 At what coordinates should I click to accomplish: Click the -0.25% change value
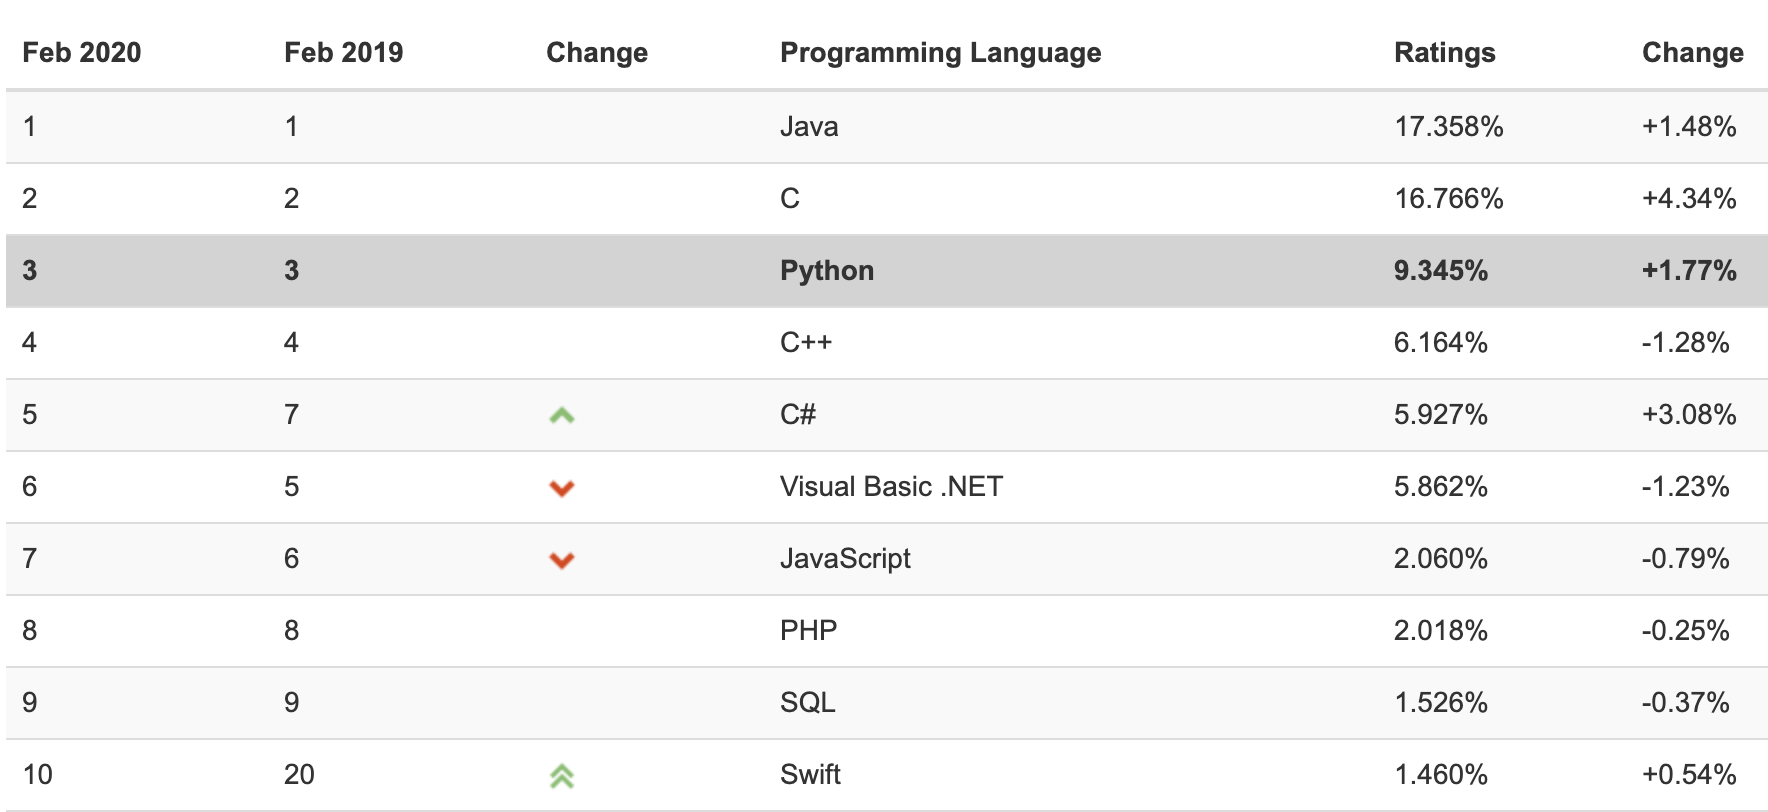click(x=1686, y=631)
